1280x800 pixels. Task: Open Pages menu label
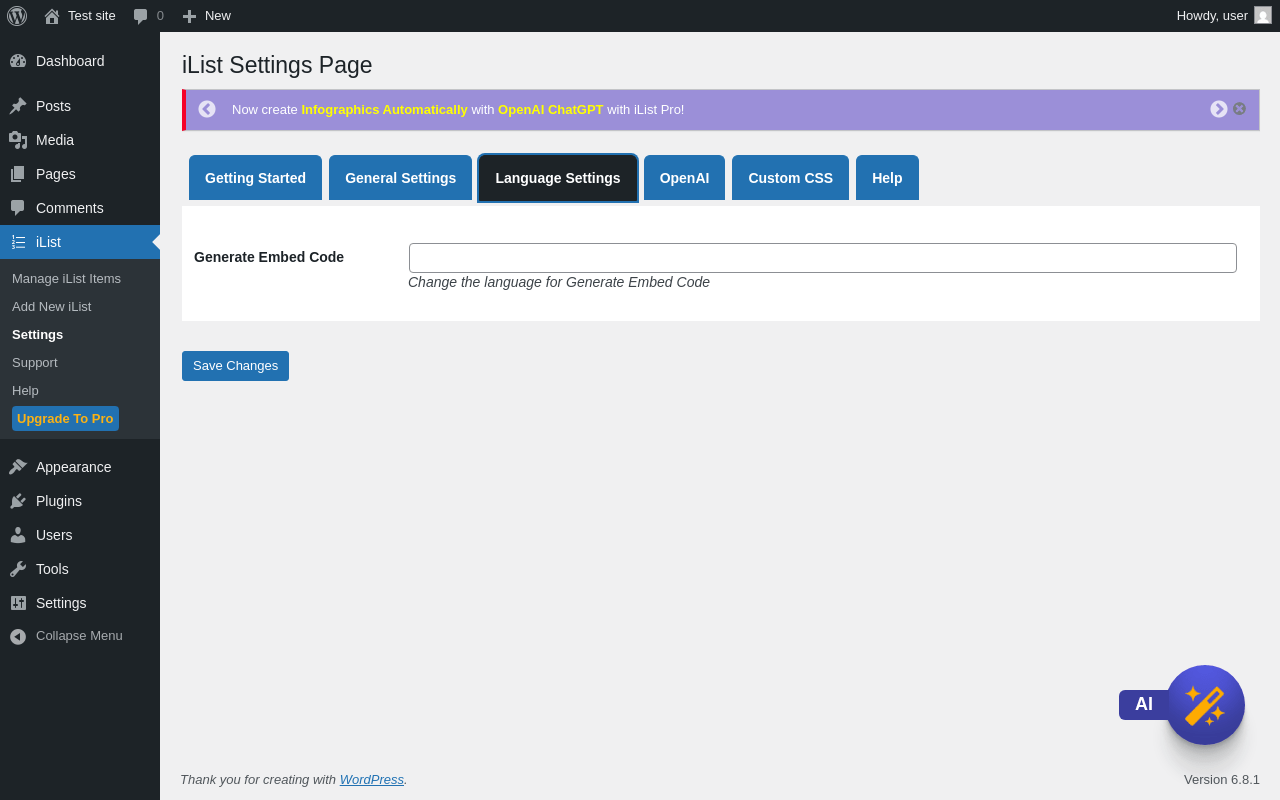point(56,174)
